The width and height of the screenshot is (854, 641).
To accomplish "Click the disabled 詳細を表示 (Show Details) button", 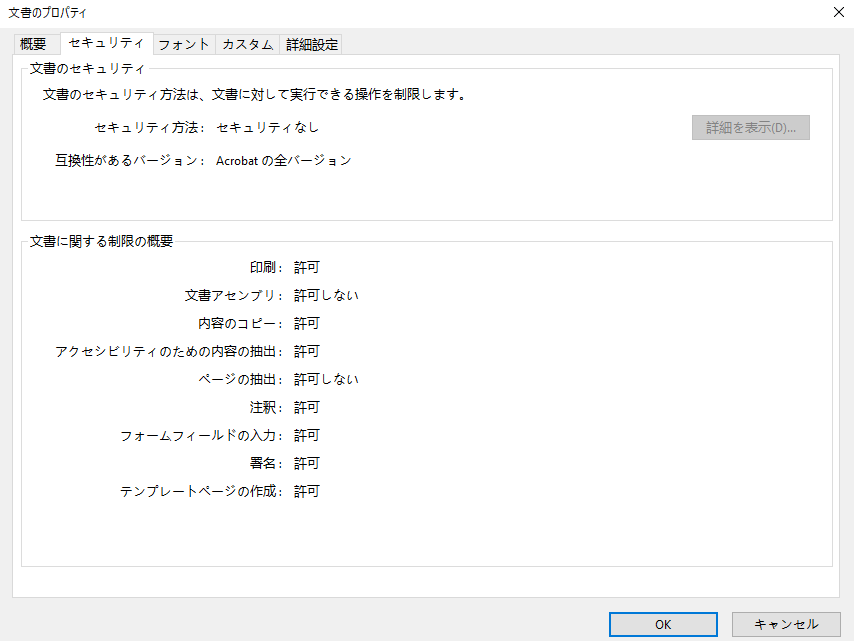I will tap(750, 127).
